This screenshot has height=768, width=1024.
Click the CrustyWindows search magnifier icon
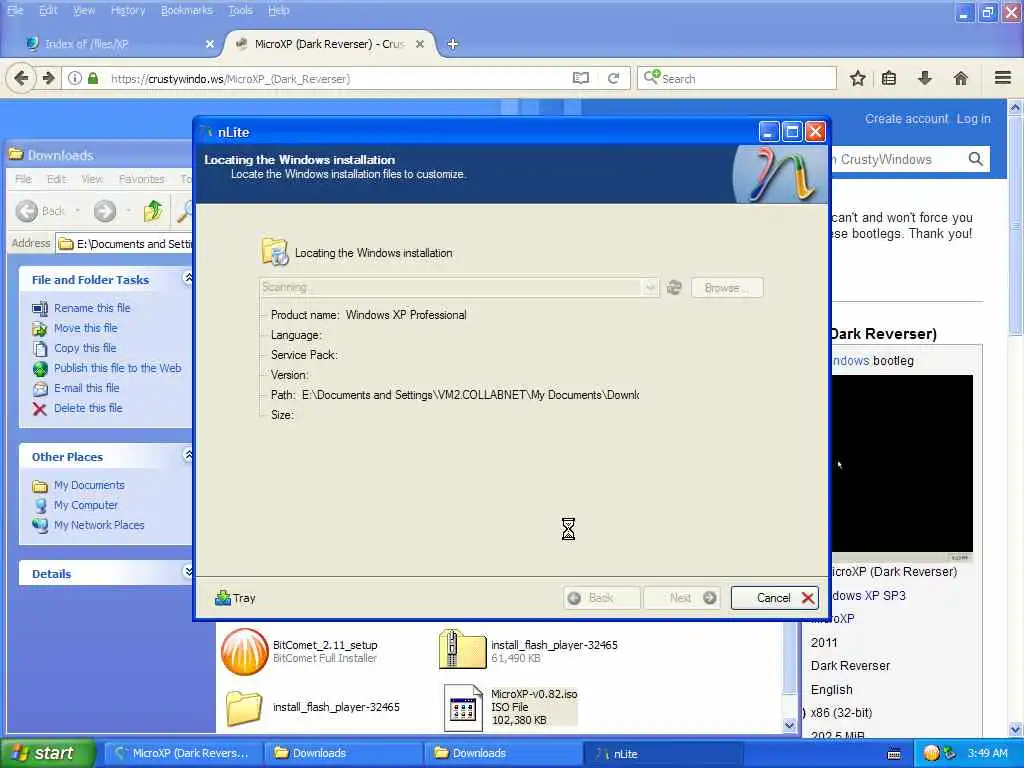tap(976, 159)
